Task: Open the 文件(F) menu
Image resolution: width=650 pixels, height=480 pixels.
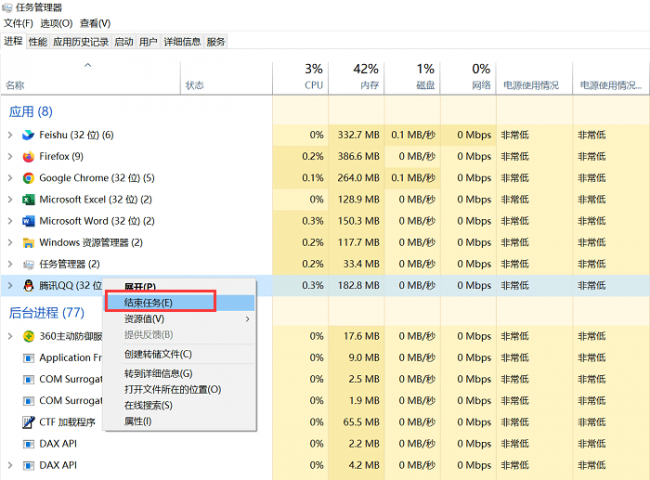Action: (18, 23)
